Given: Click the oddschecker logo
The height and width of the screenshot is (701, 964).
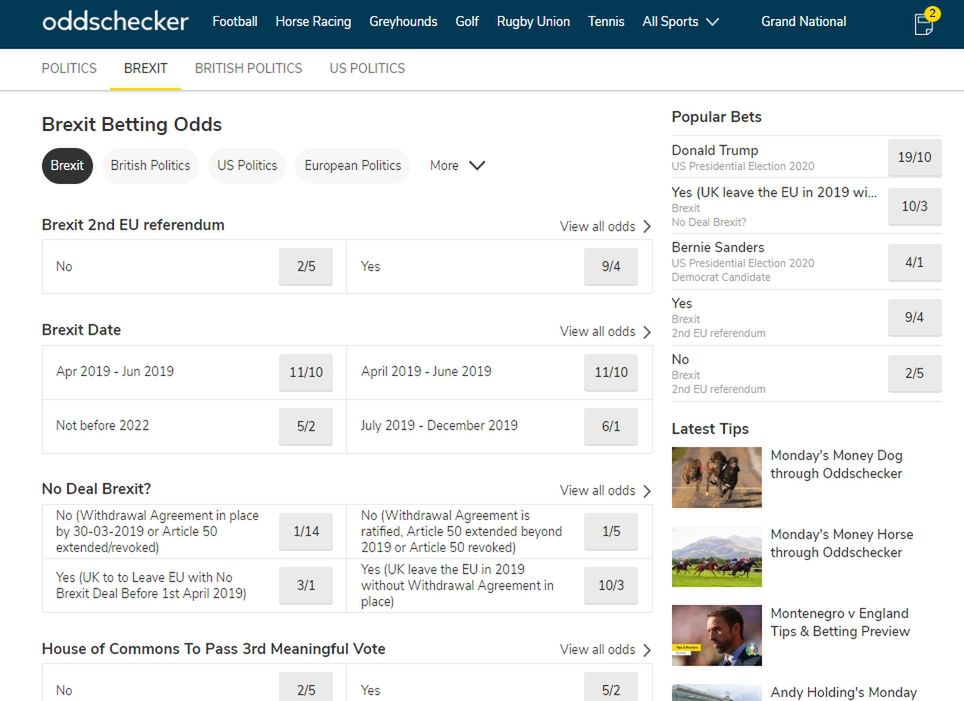Looking at the screenshot, I should click(115, 22).
